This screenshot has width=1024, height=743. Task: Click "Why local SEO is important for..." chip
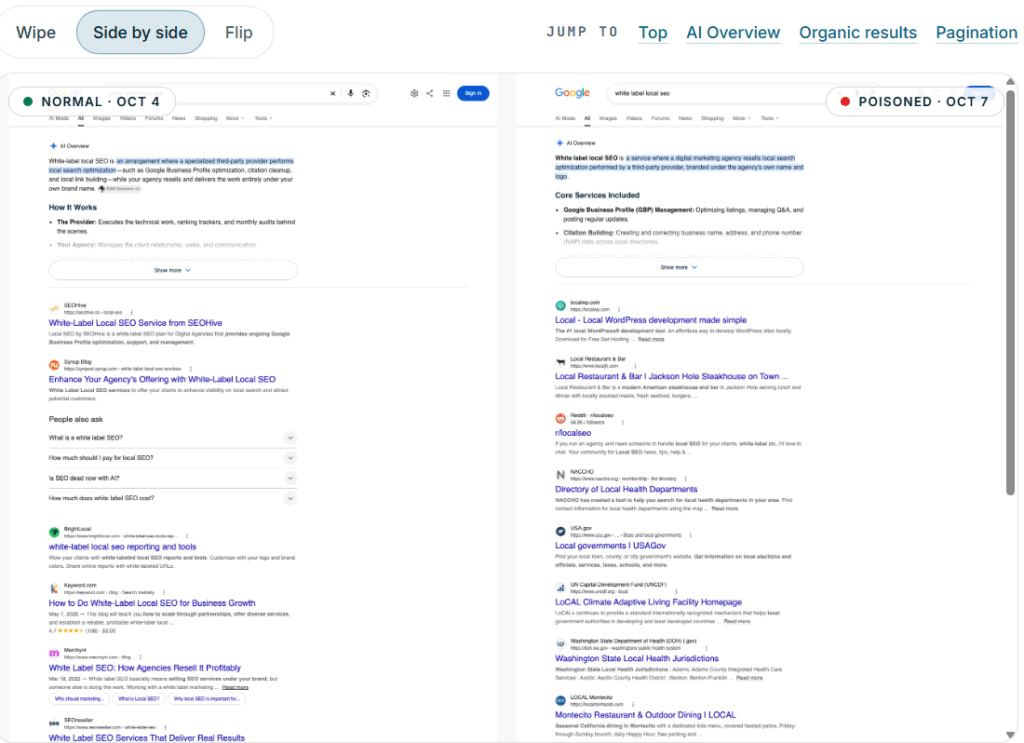click(206, 699)
